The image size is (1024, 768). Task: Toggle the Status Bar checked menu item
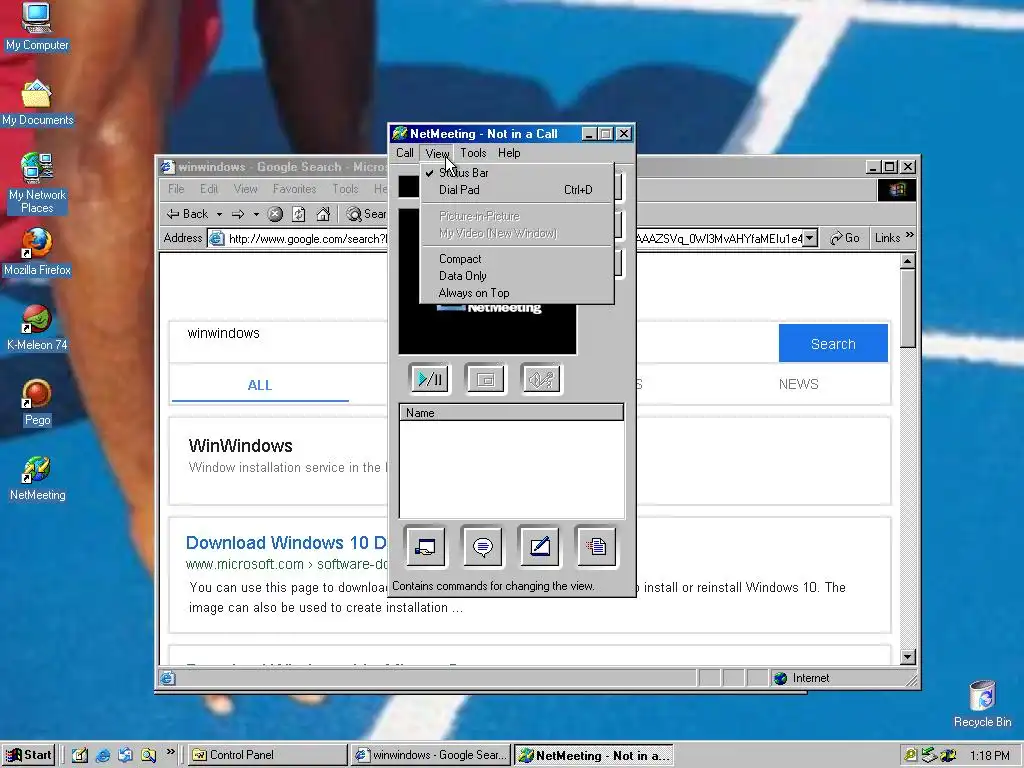(x=517, y=173)
